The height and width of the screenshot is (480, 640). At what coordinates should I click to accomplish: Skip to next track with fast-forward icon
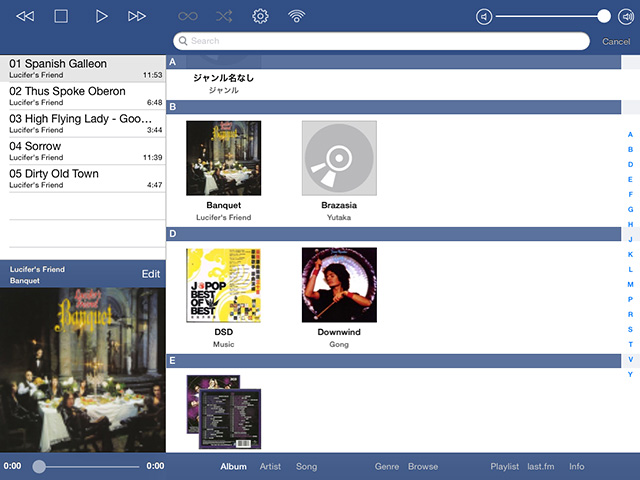pos(137,16)
